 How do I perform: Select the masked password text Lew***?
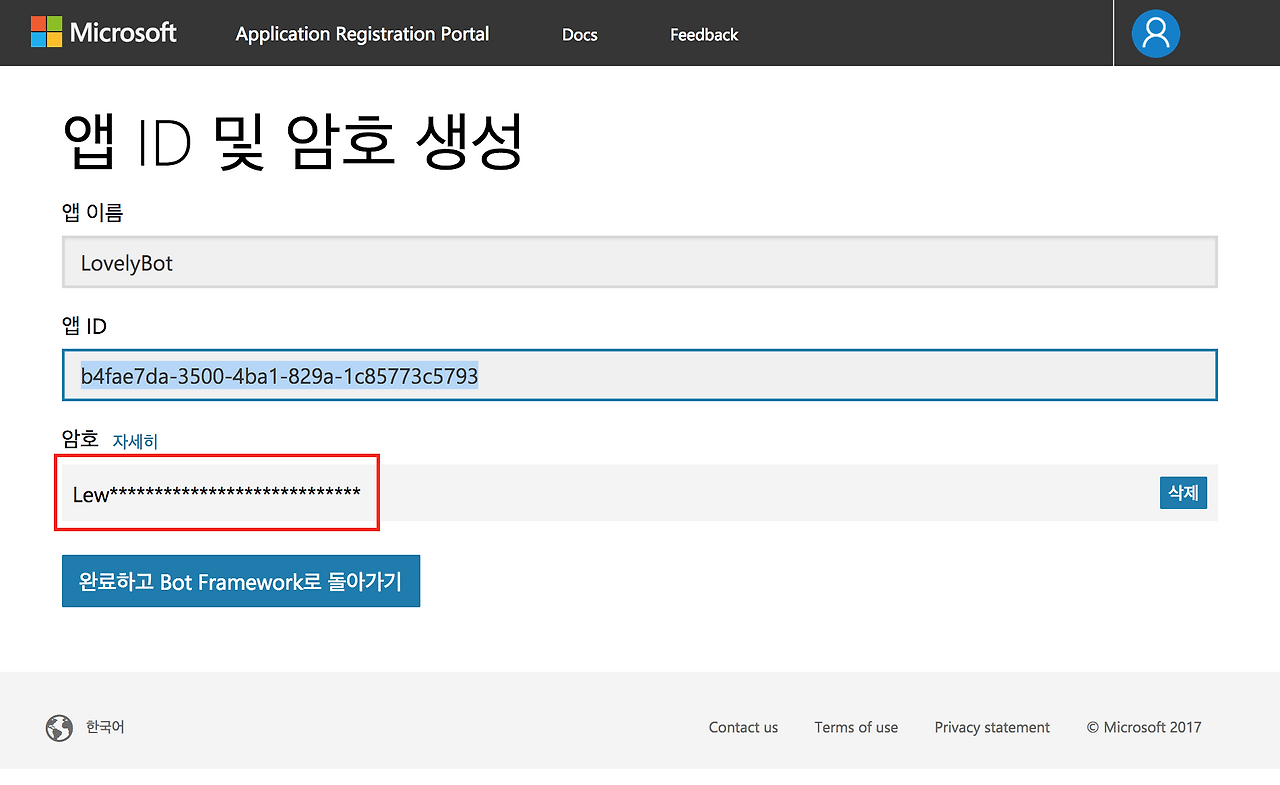point(217,494)
